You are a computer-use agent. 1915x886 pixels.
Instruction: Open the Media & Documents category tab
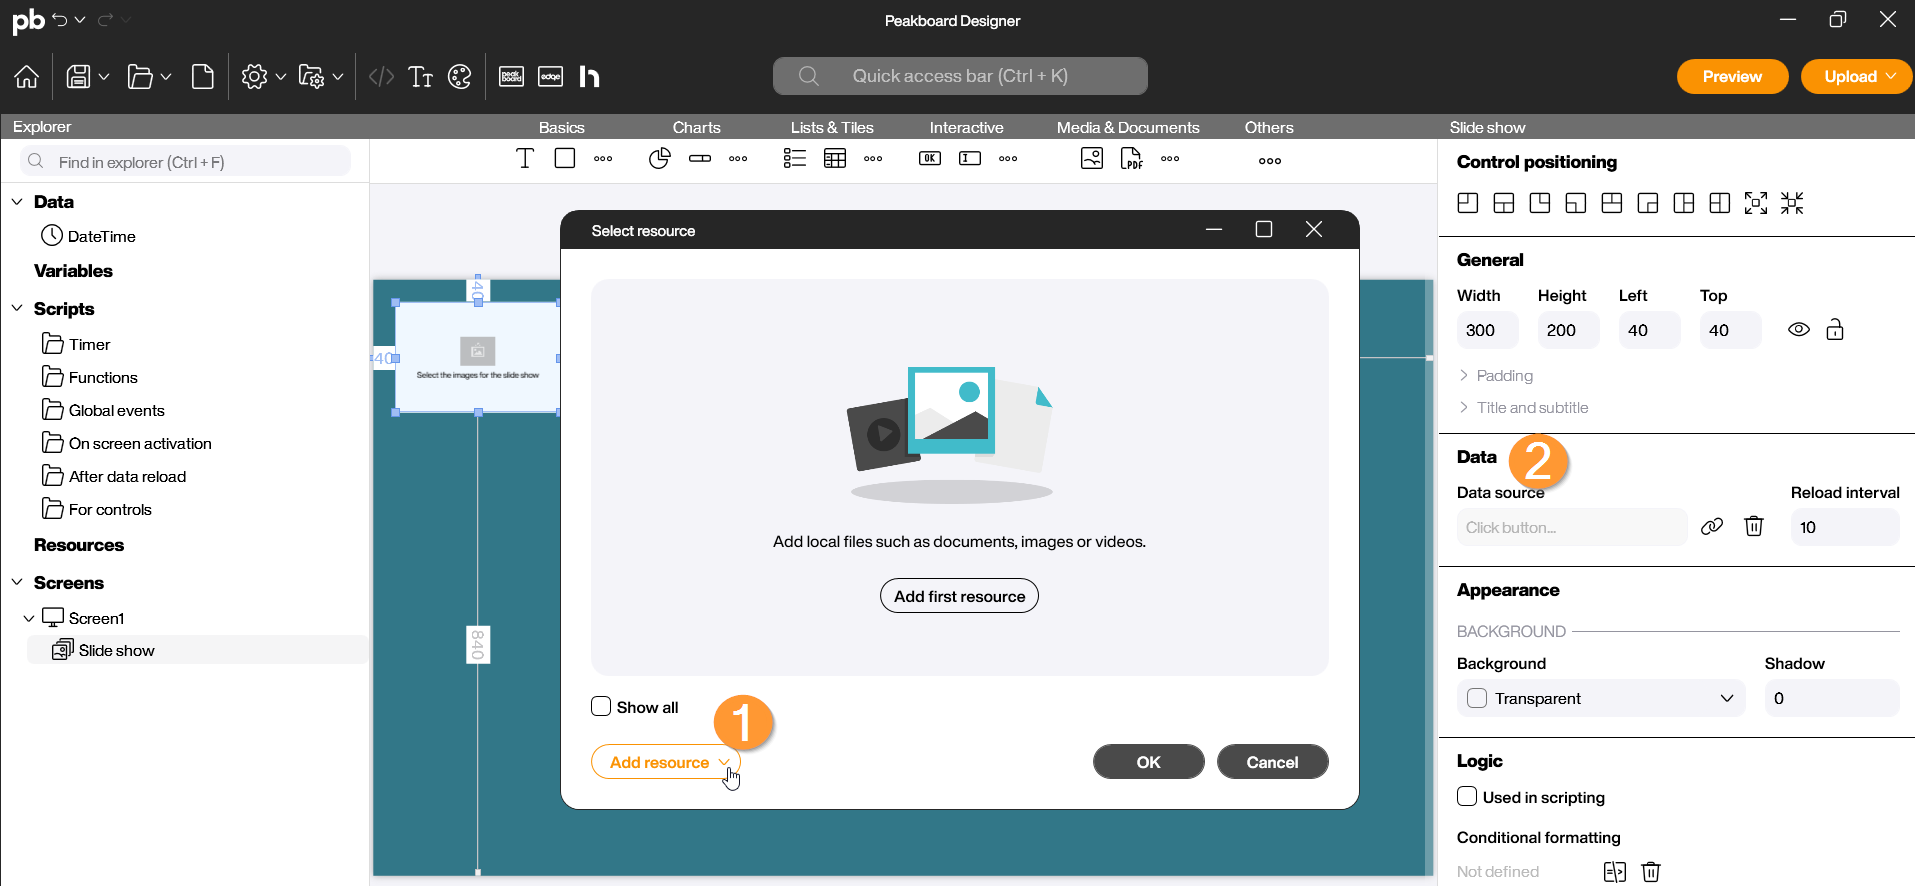click(x=1127, y=127)
